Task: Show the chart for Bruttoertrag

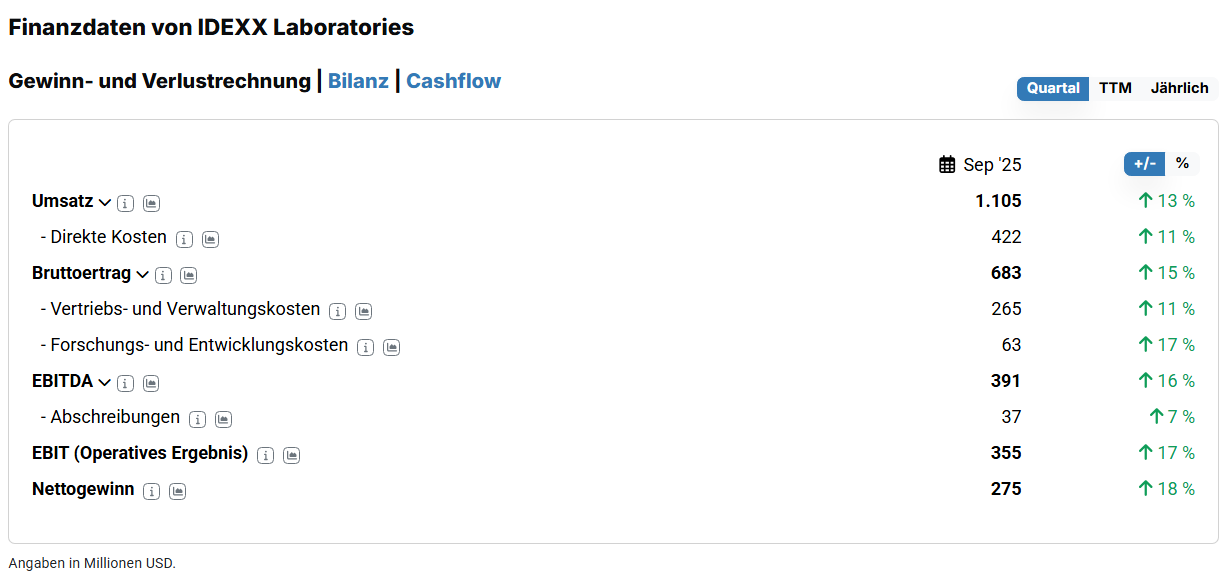Action: [189, 275]
